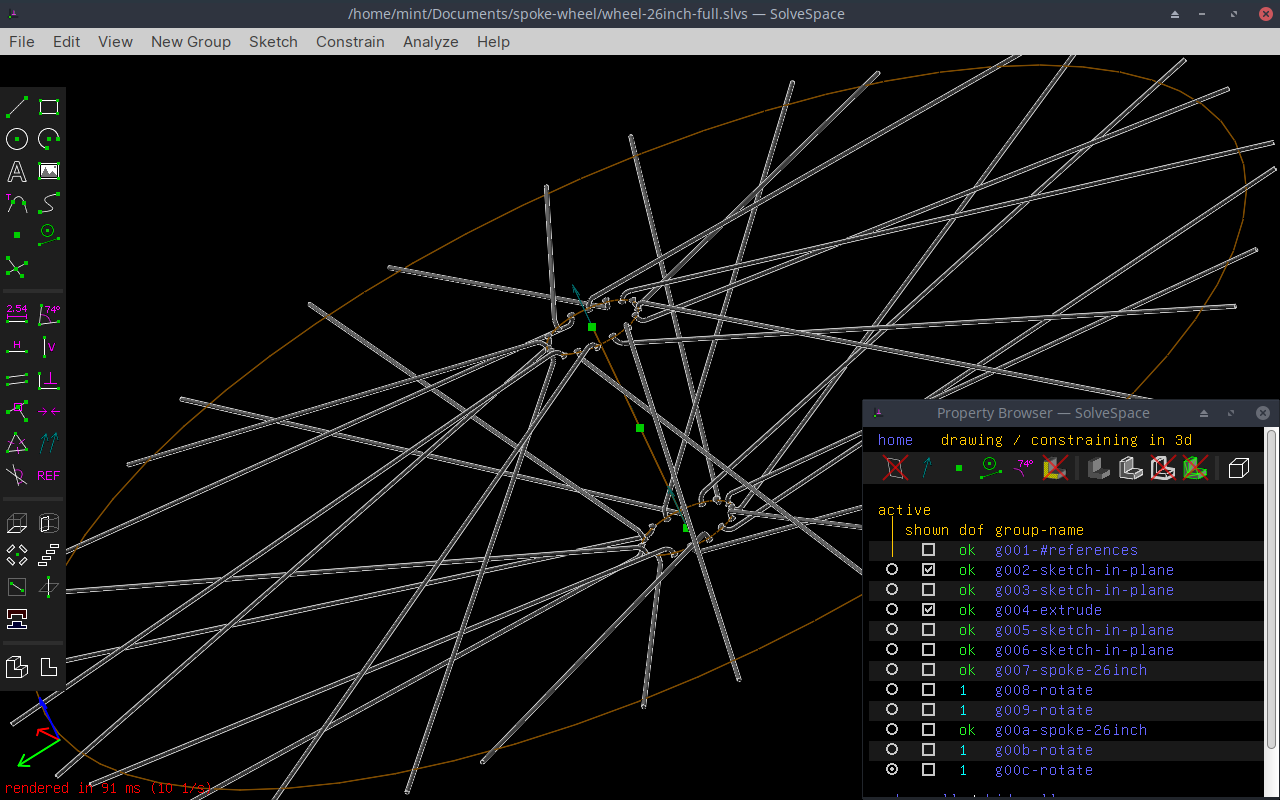Select the TrueType text tool

coord(17,171)
